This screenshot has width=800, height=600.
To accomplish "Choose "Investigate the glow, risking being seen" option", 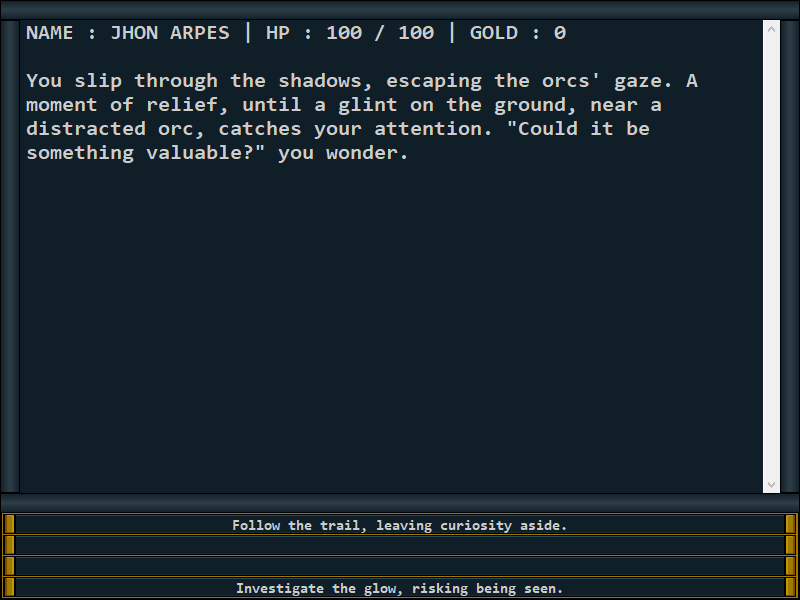I will (x=399, y=588).
